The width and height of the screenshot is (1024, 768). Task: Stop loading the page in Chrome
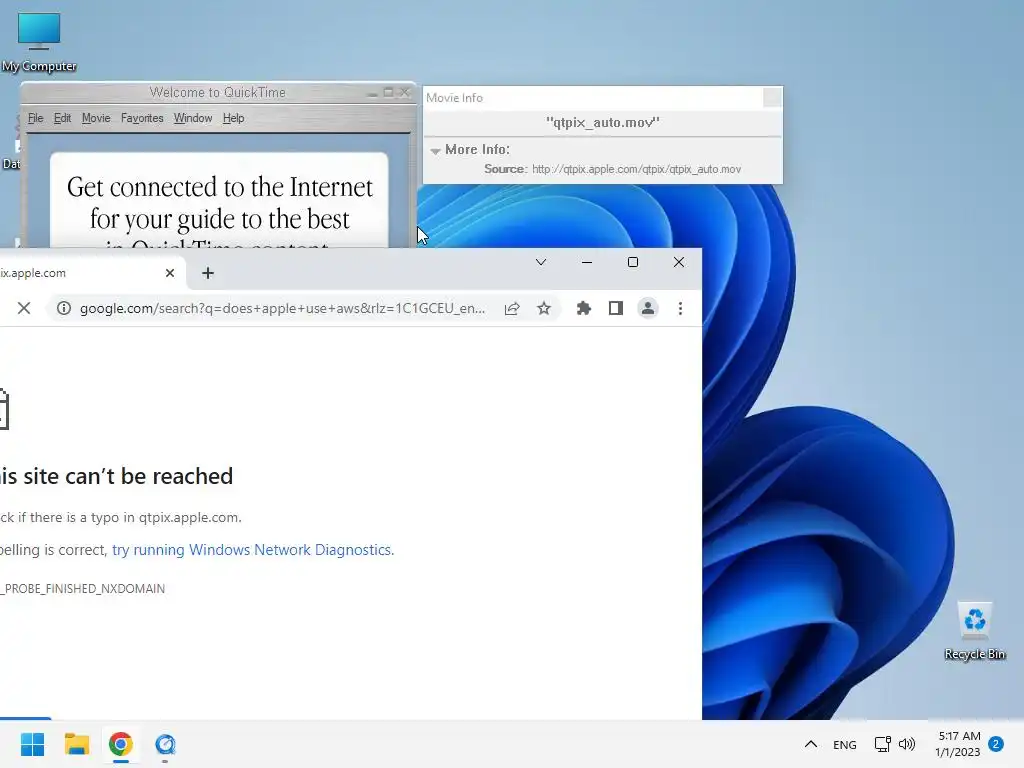point(24,308)
